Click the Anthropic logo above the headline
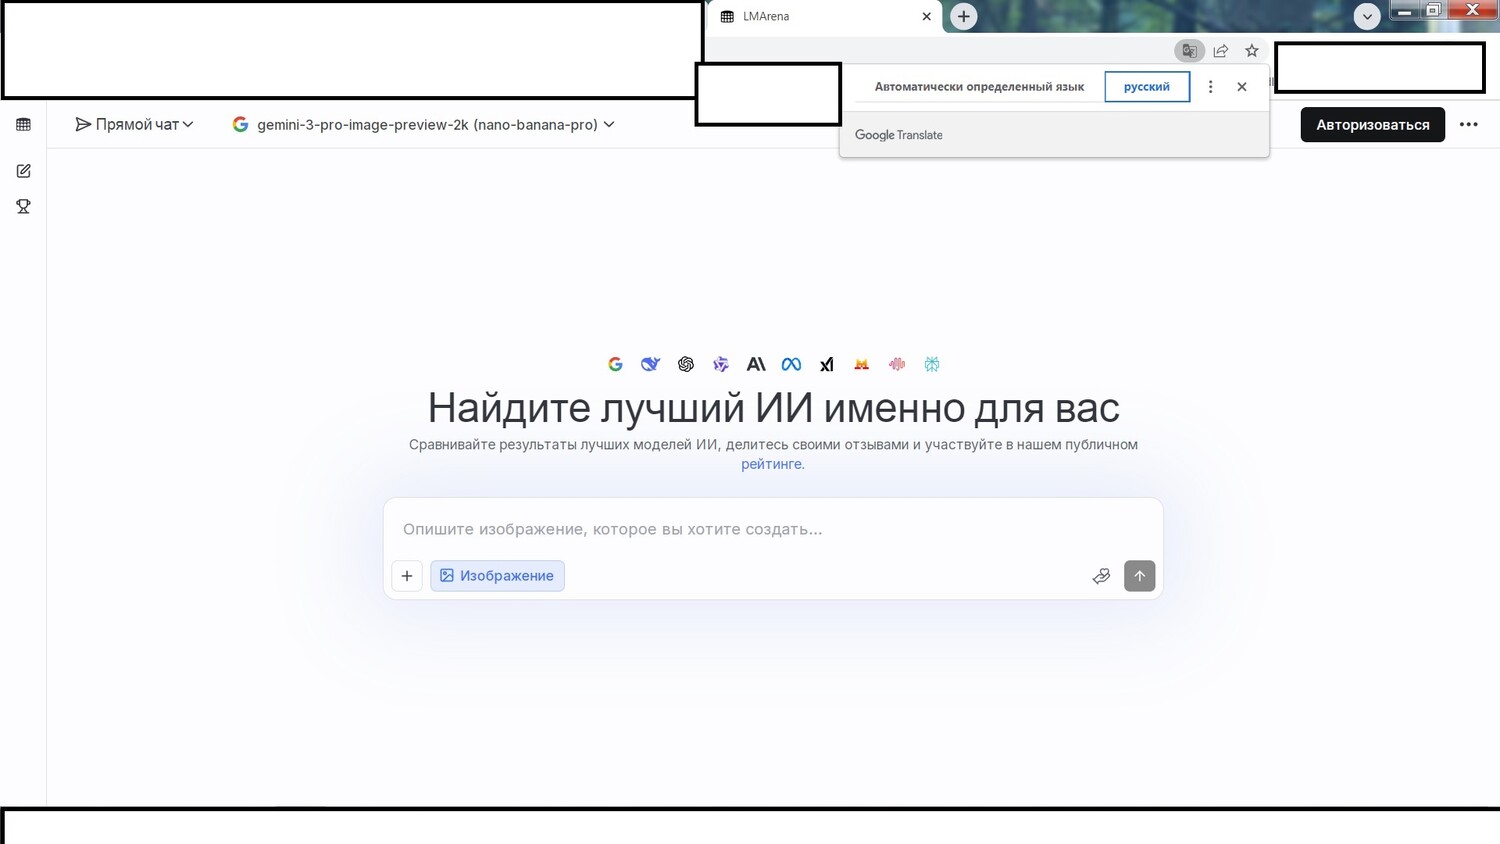The width and height of the screenshot is (1500, 844). pos(756,365)
